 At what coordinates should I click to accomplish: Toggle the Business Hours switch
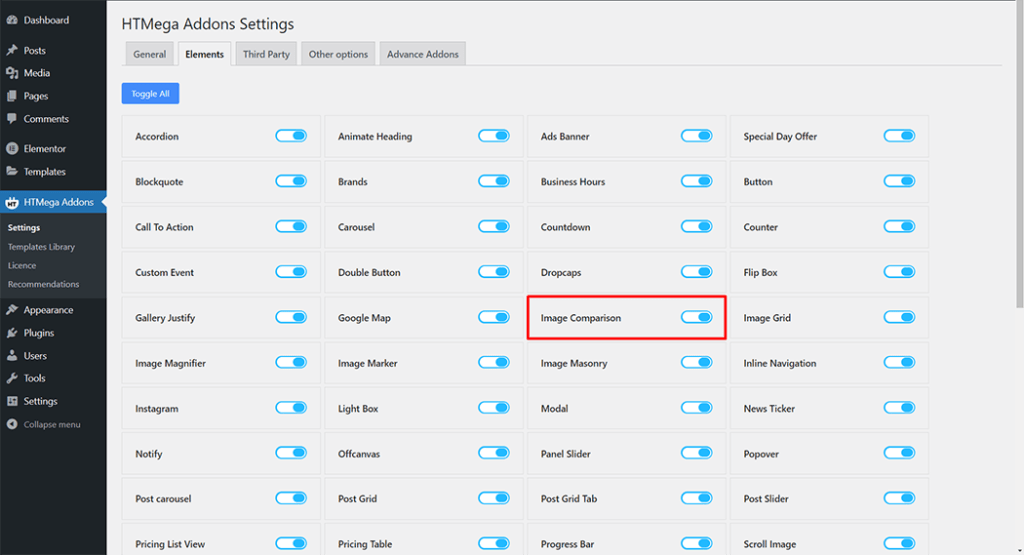(x=696, y=182)
